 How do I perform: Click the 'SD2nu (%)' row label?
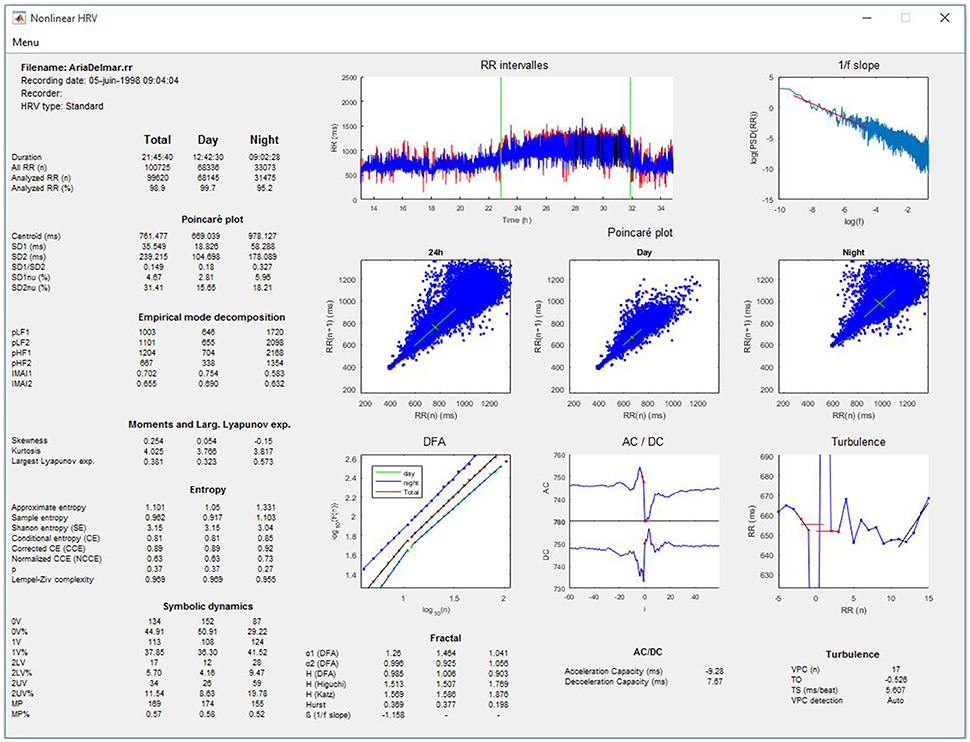coord(31,288)
